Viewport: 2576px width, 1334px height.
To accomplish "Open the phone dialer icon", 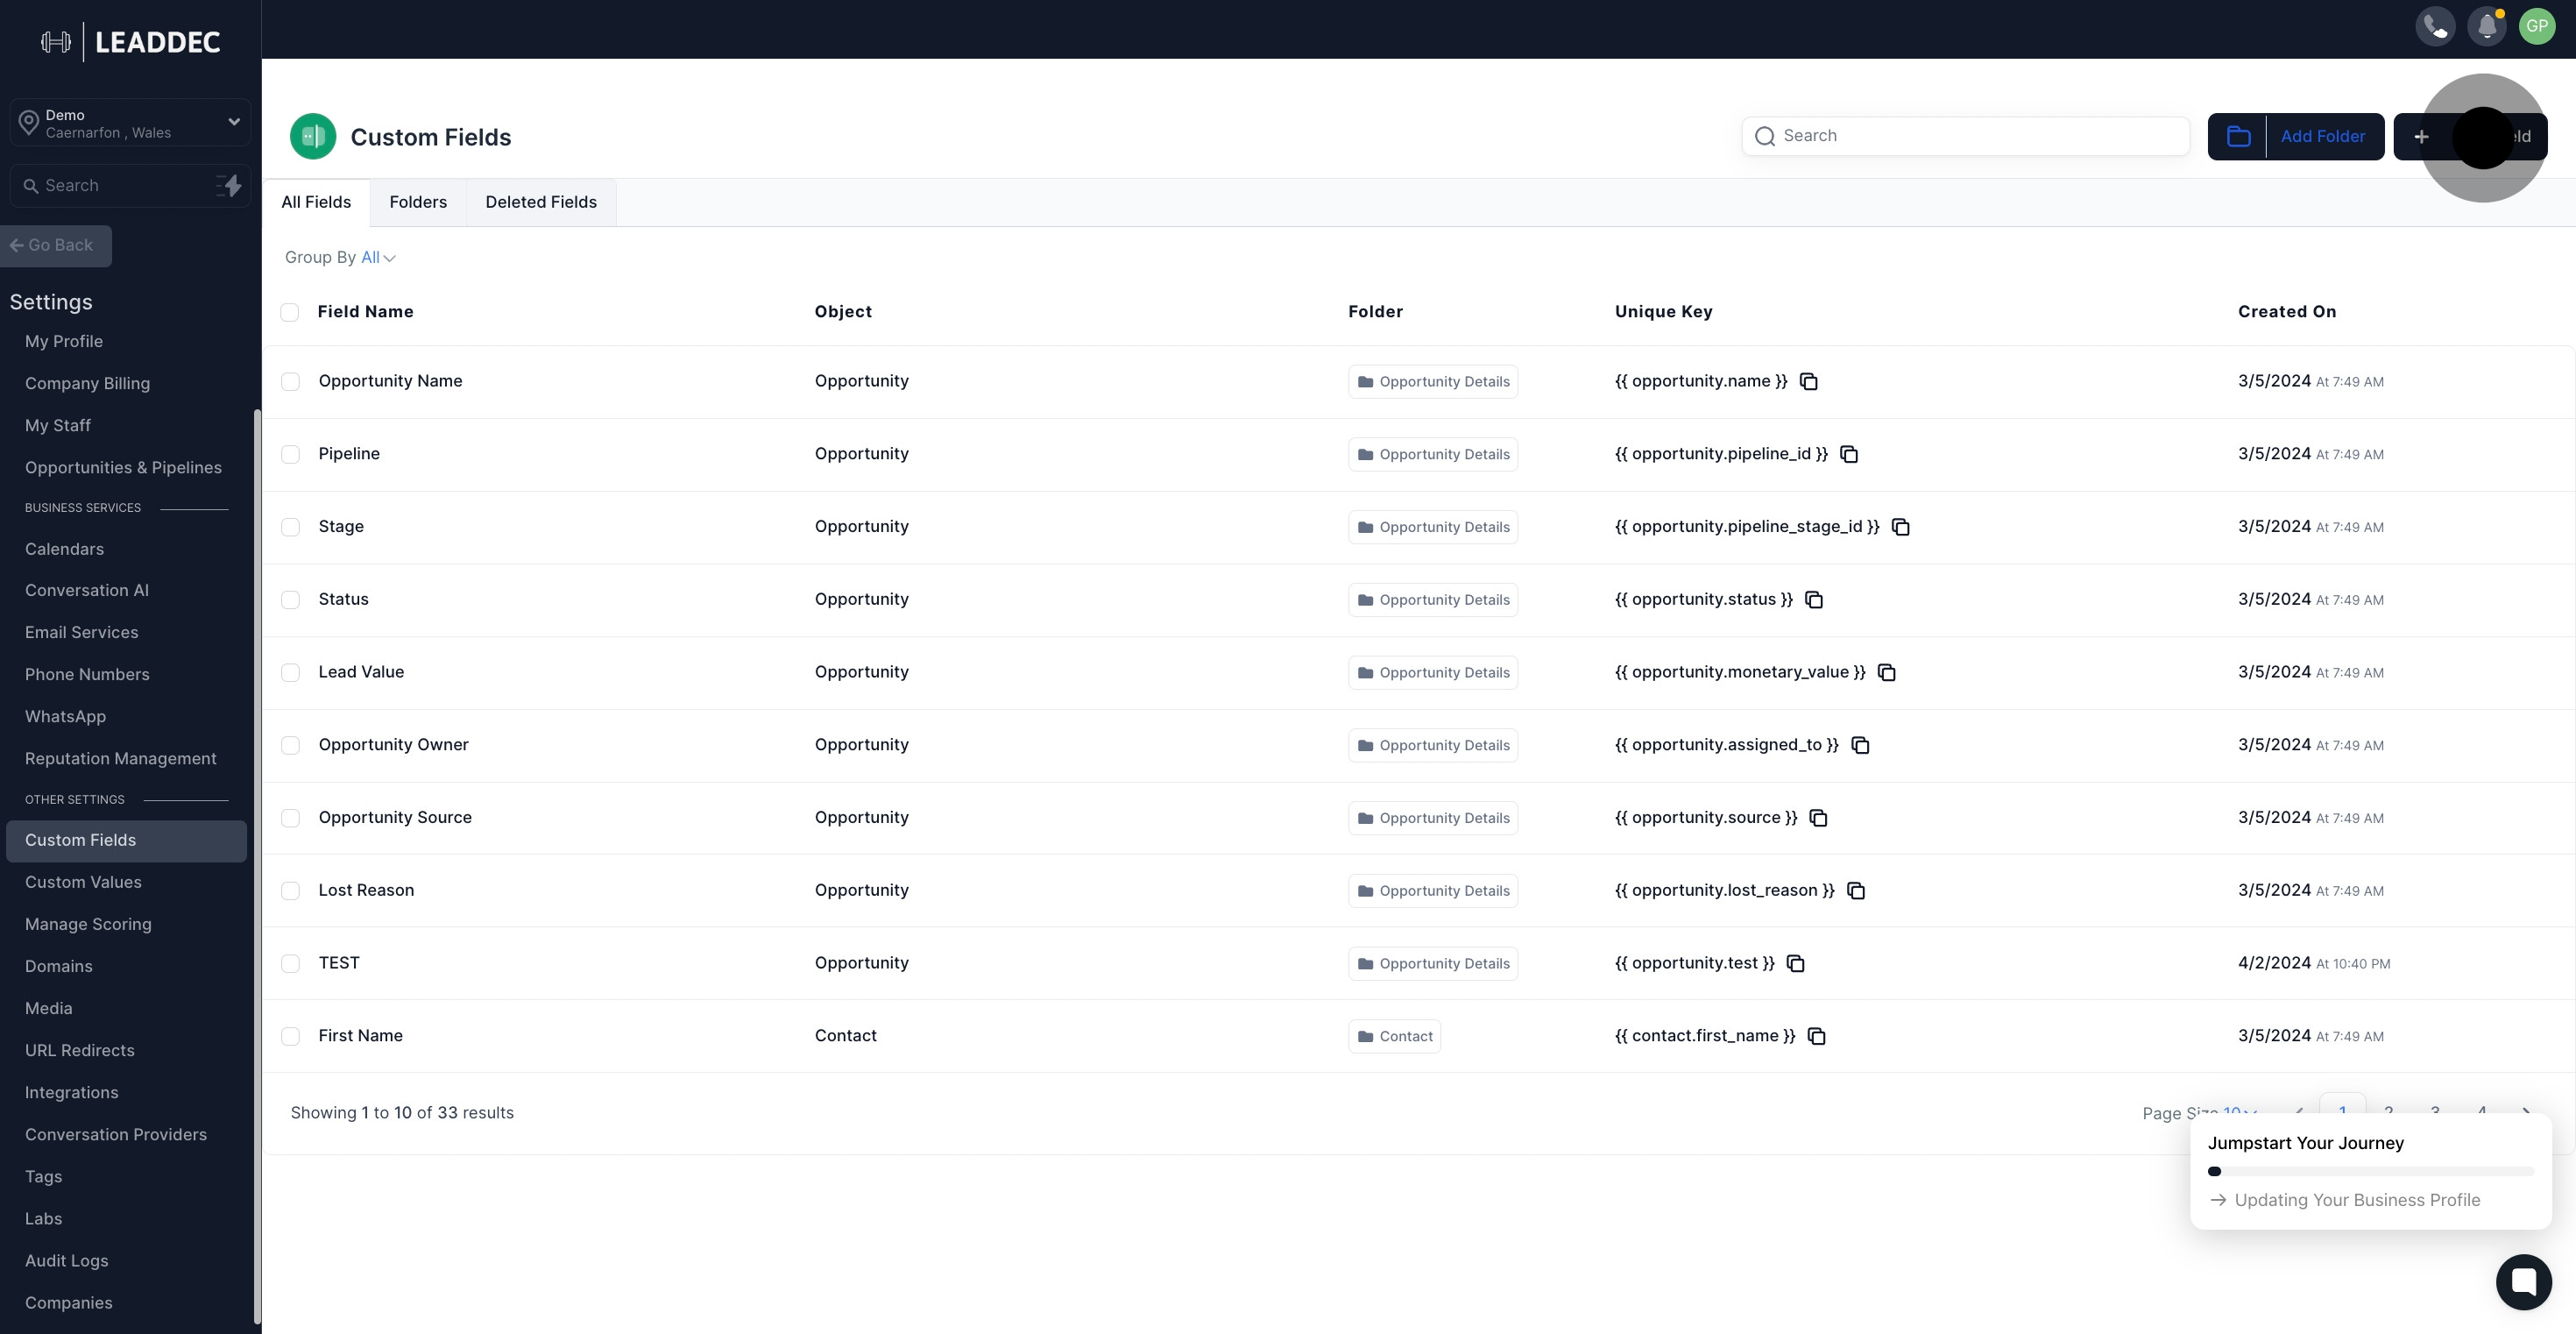I will [2435, 26].
